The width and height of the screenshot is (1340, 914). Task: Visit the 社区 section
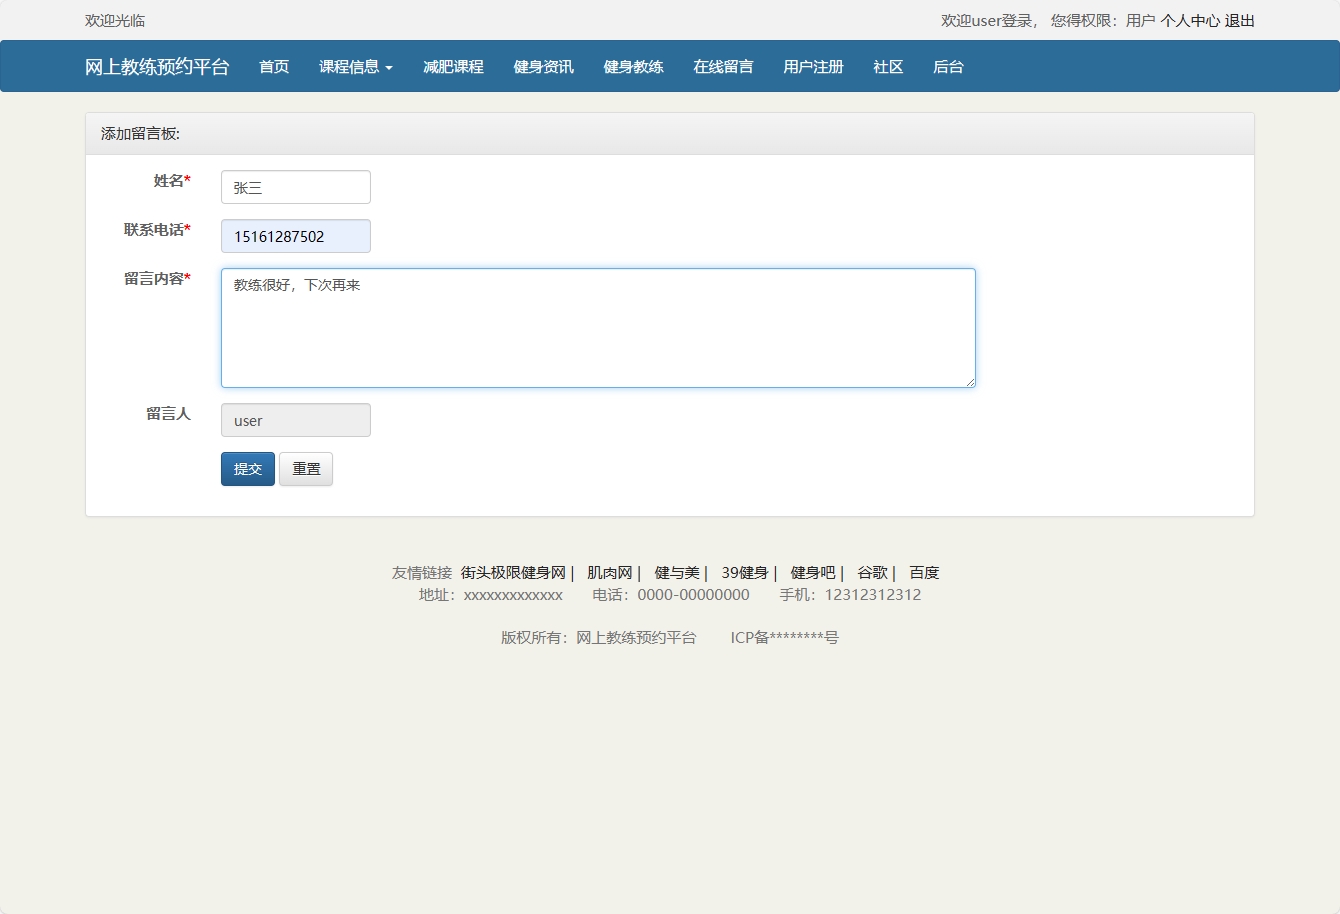tap(887, 66)
